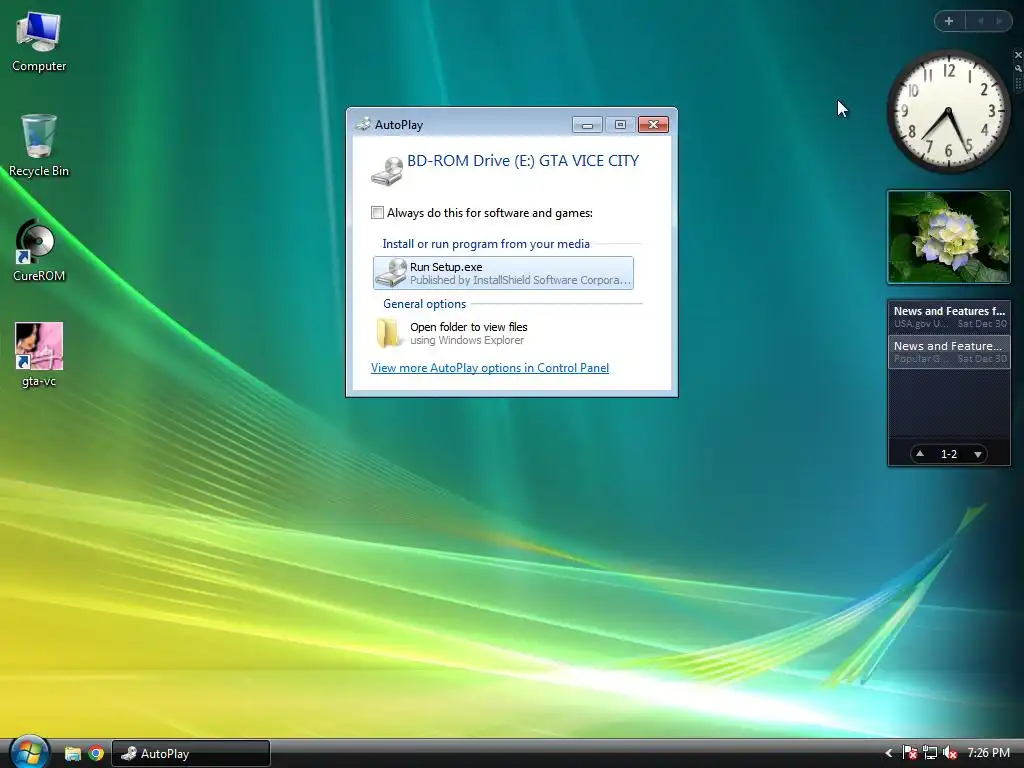Open the second News and Features headline
Screen dimensions: 1024x768
949,352
